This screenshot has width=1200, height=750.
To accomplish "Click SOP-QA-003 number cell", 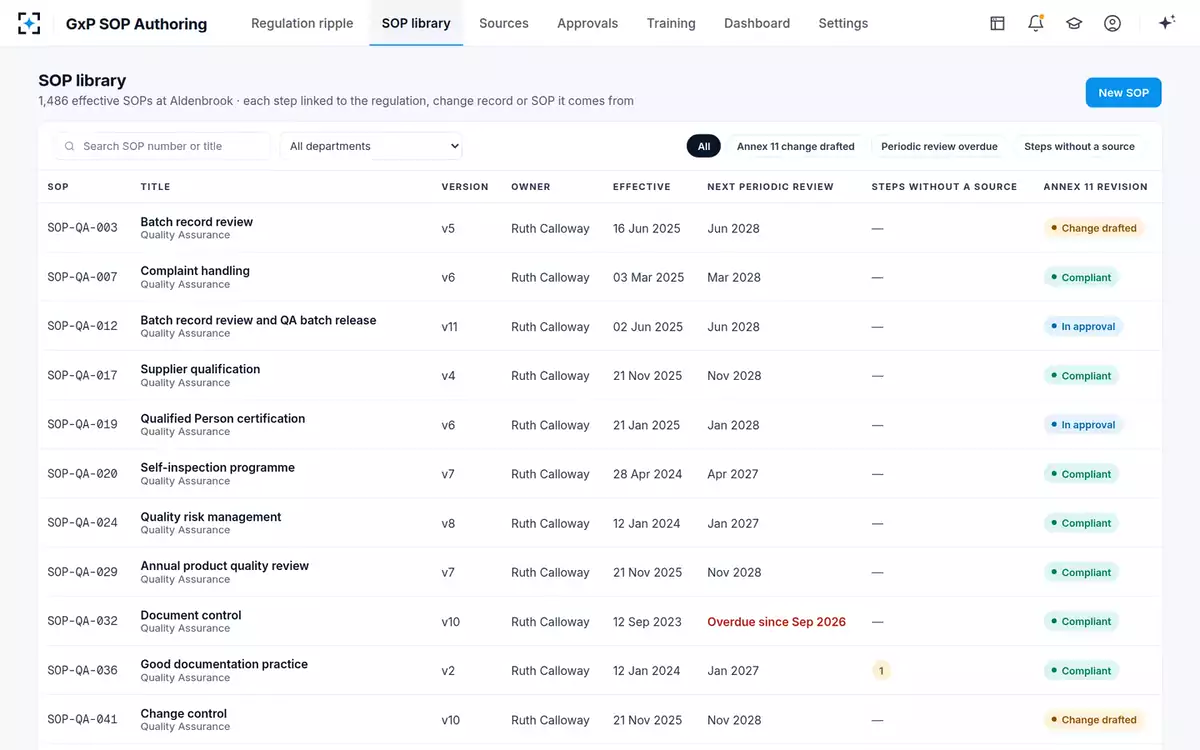I will 82,228.
